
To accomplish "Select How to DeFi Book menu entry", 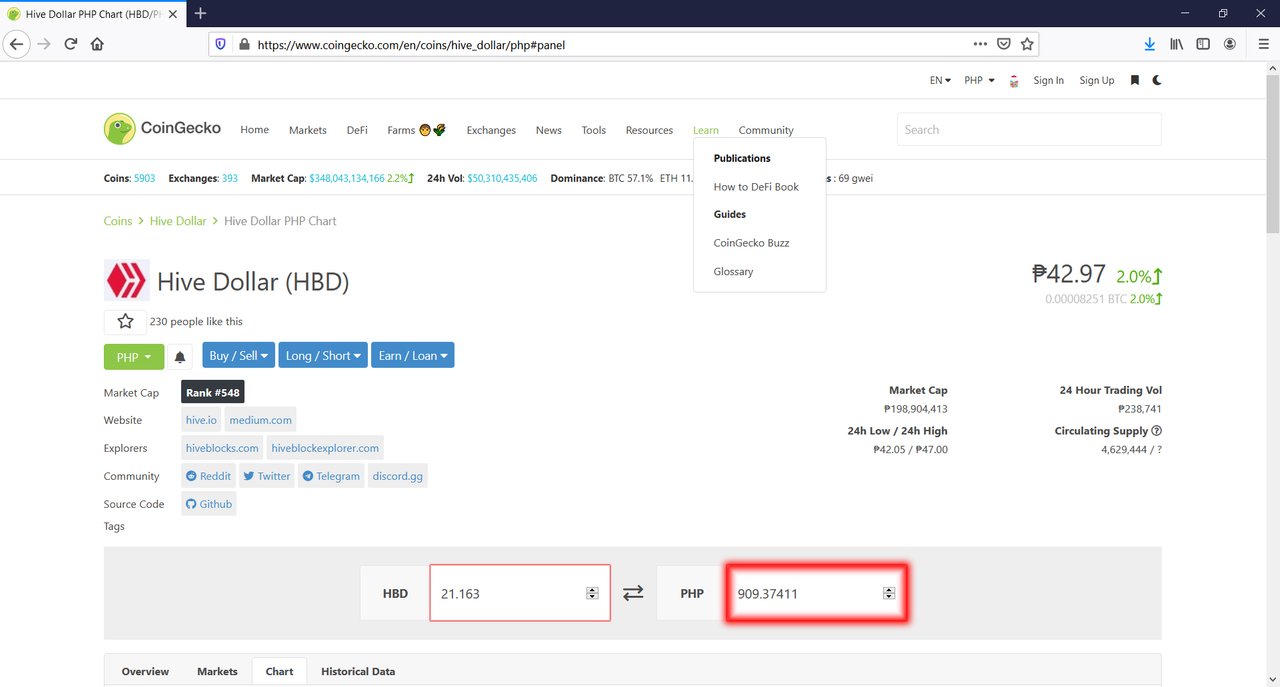I will point(756,187).
